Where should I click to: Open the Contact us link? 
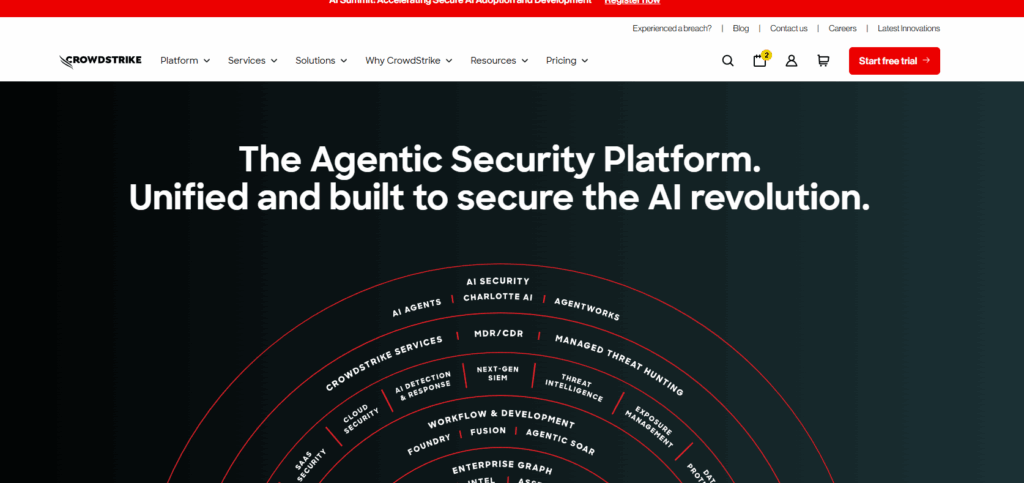pyautogui.click(x=788, y=29)
